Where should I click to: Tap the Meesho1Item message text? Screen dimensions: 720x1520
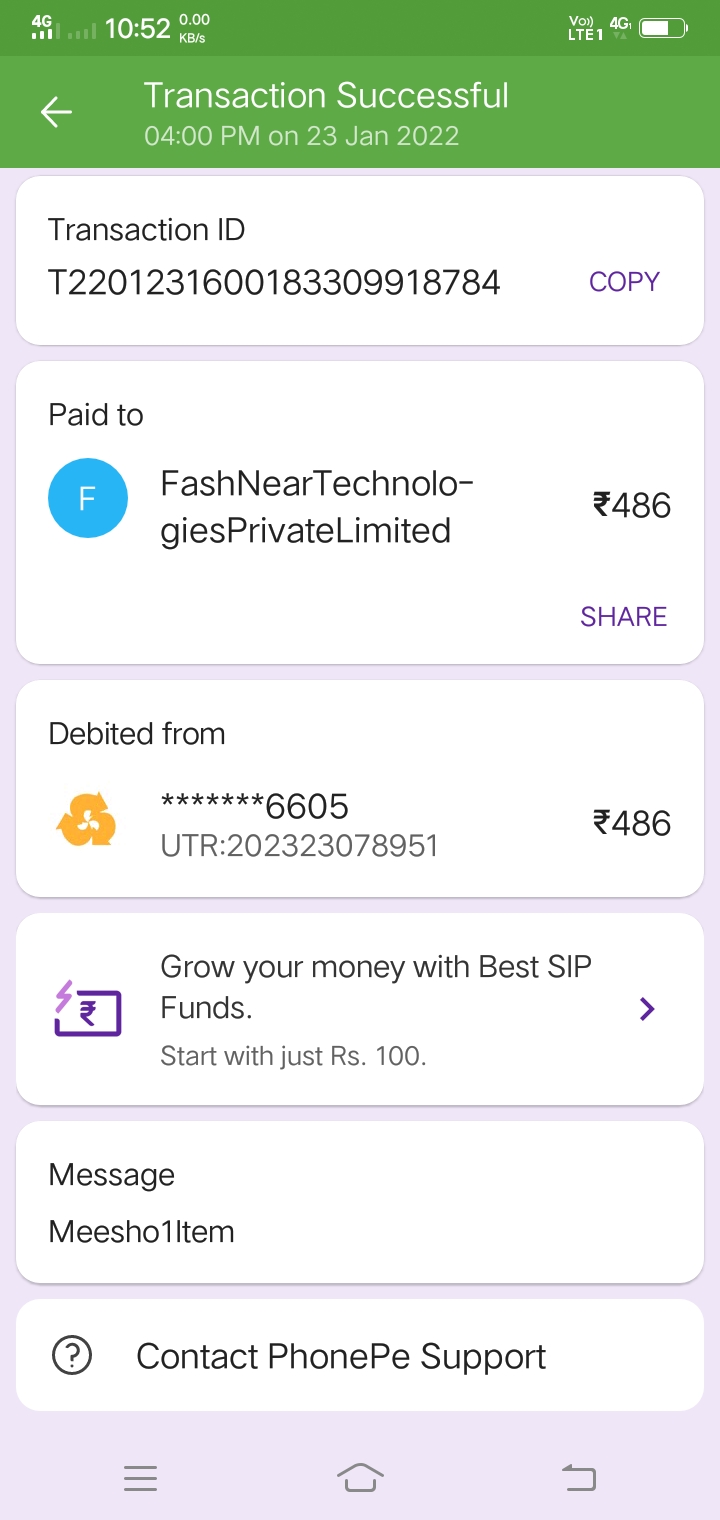pos(141,1231)
